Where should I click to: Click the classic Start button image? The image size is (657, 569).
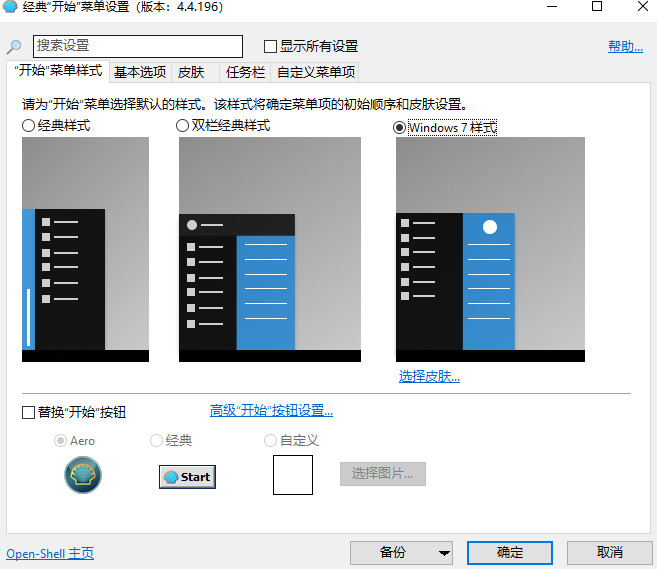click(187, 477)
